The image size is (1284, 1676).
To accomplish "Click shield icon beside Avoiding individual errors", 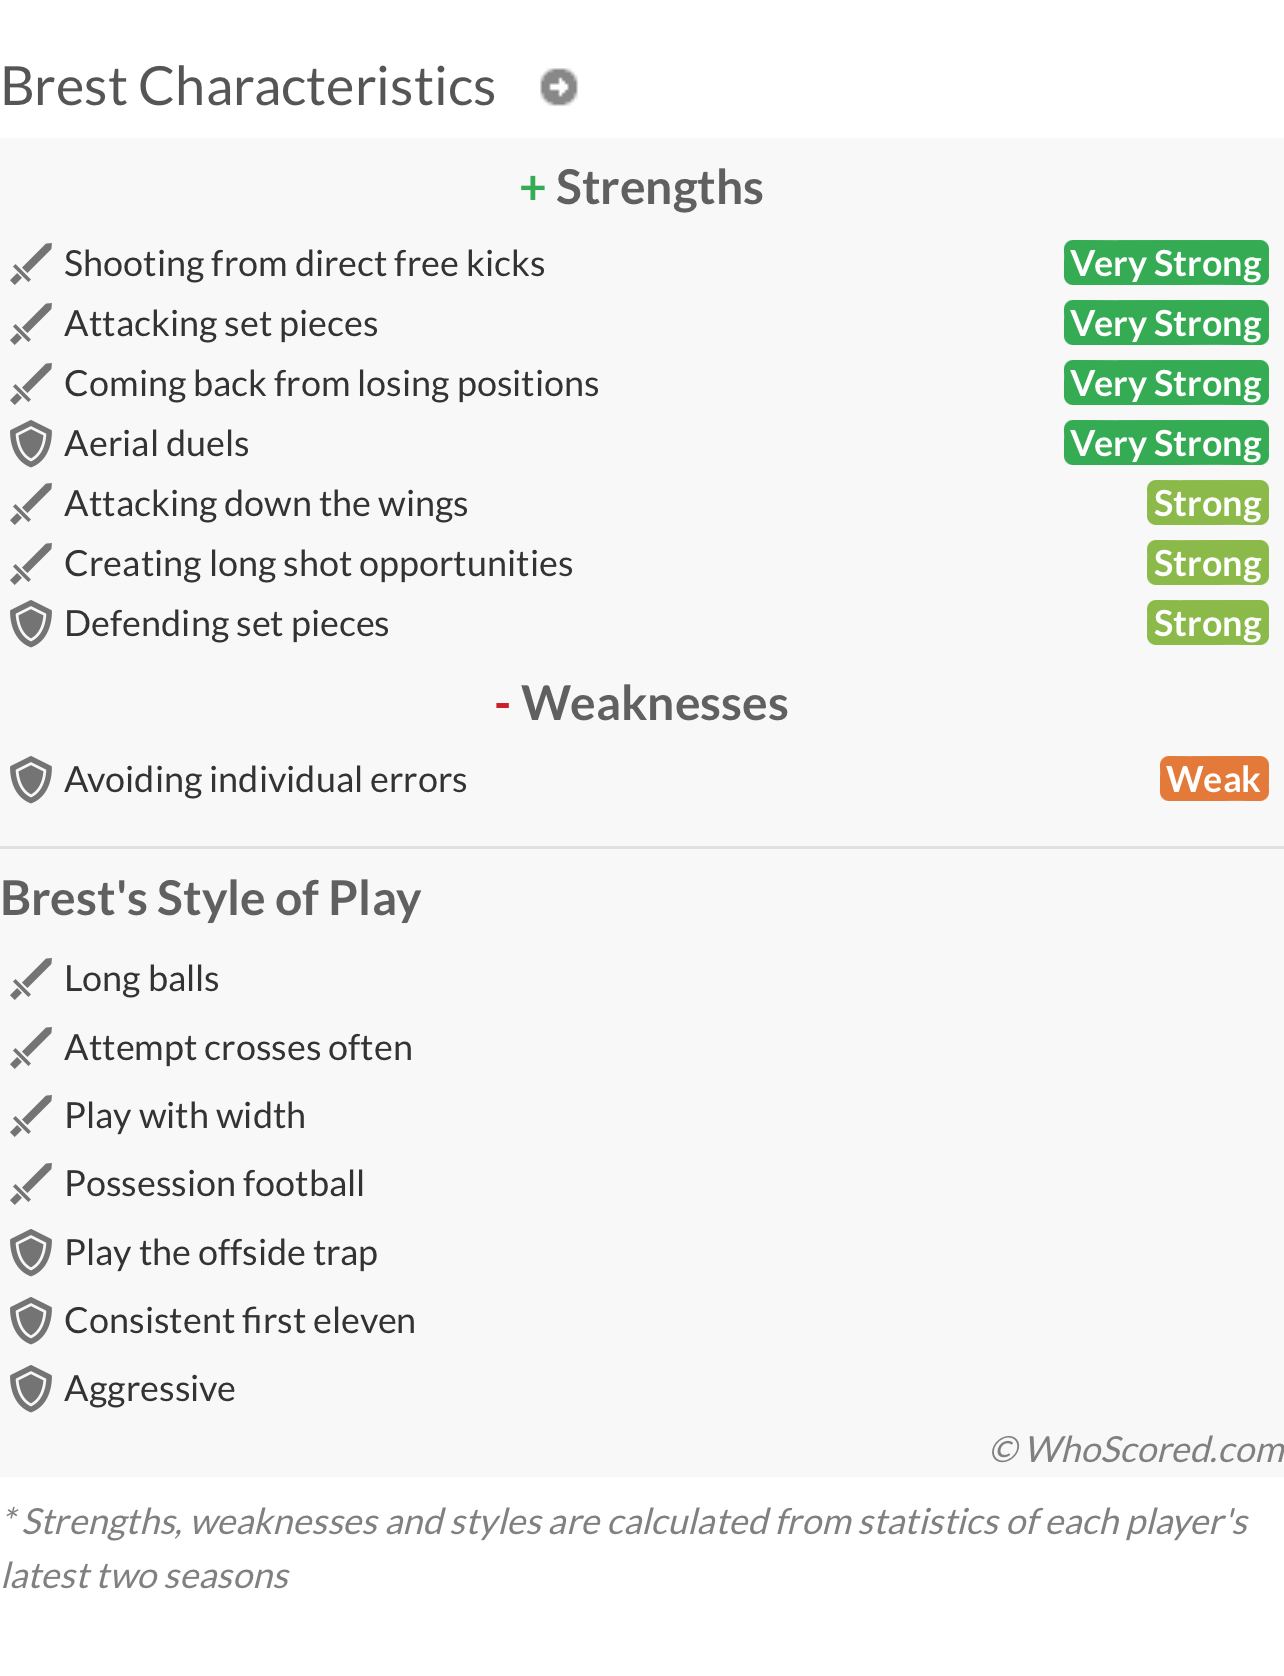I will coord(31,780).
